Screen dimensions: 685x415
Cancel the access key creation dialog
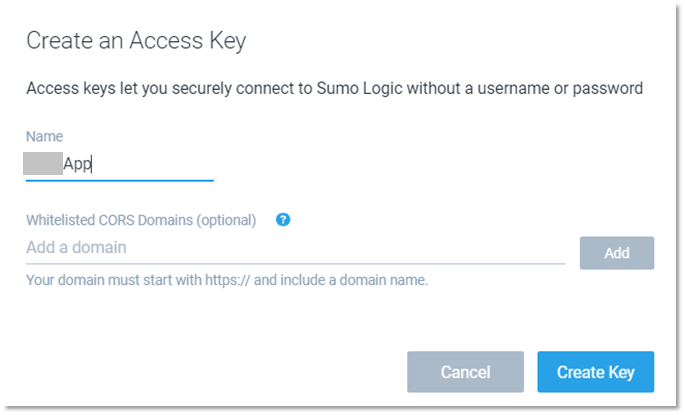tap(465, 372)
